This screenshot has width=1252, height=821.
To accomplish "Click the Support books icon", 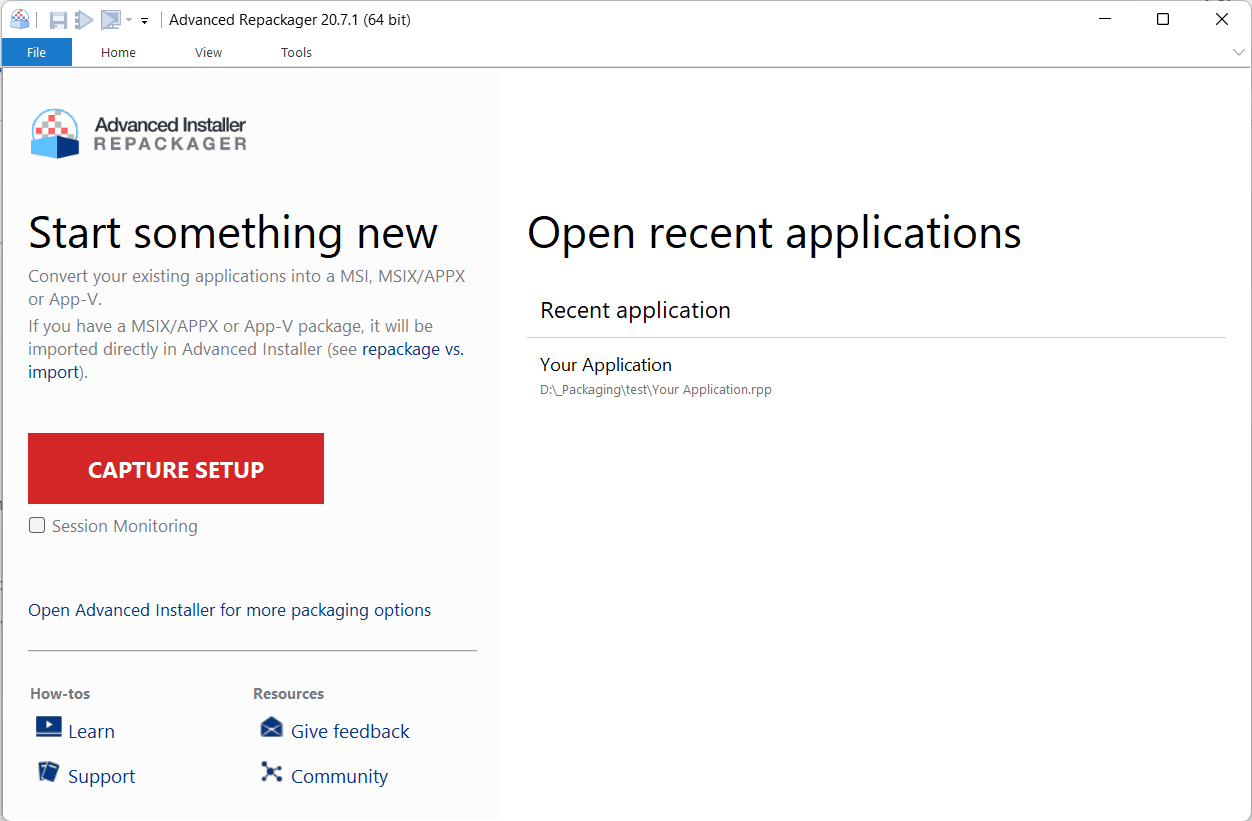I will [x=48, y=771].
